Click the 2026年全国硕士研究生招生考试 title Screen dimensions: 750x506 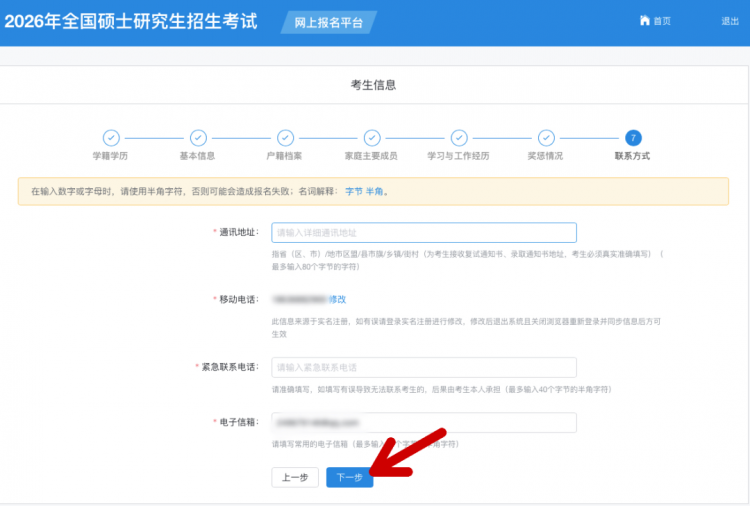click(x=131, y=21)
